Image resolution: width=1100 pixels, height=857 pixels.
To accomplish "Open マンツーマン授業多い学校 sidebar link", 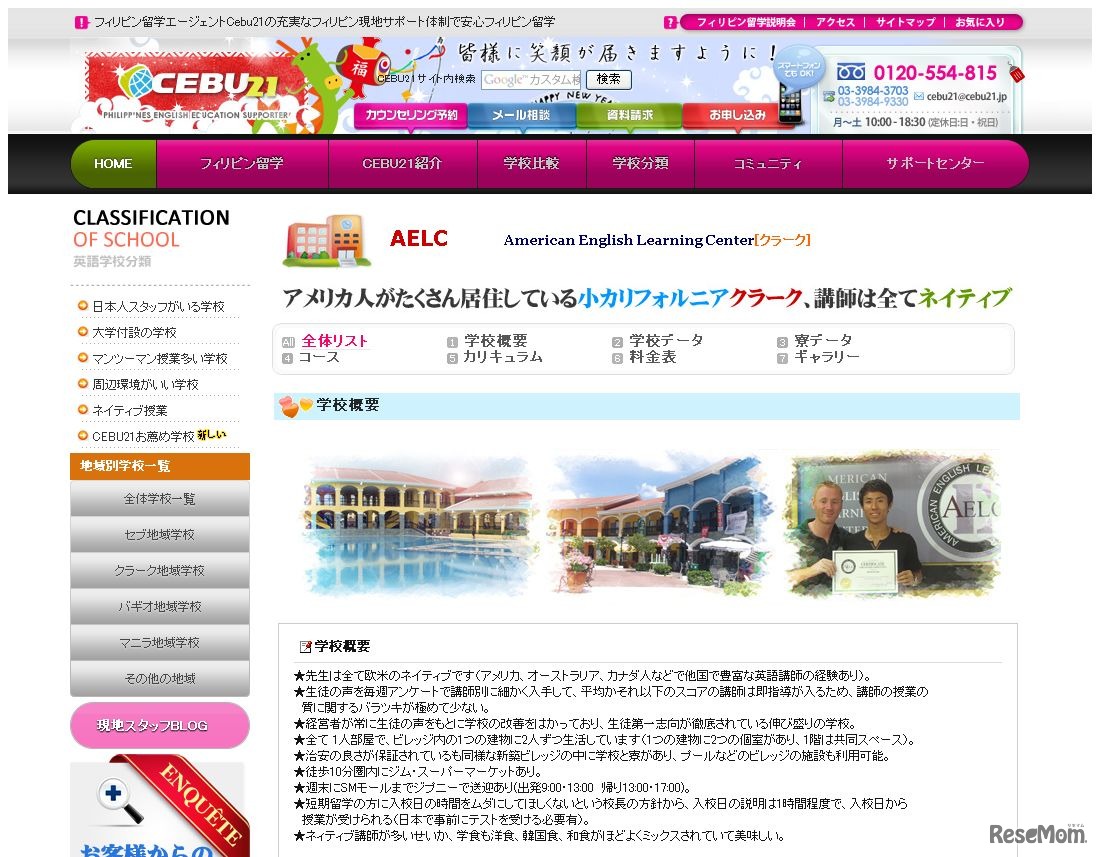I will click(159, 358).
